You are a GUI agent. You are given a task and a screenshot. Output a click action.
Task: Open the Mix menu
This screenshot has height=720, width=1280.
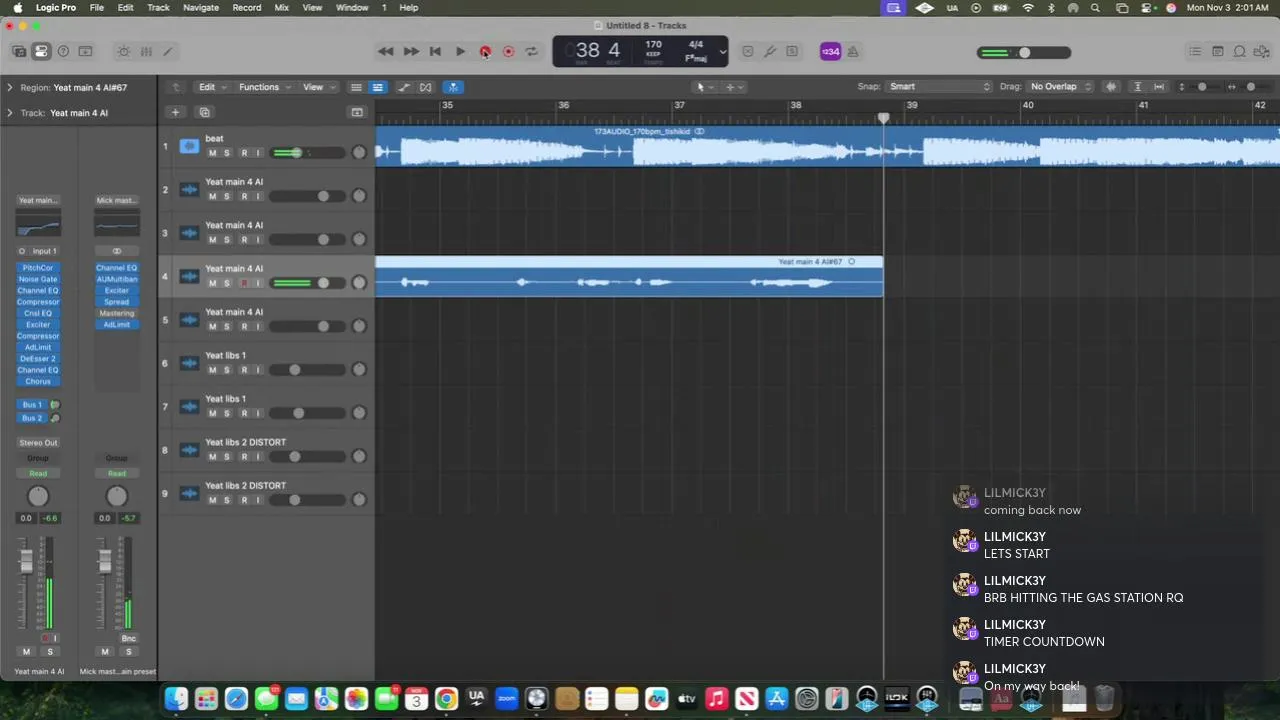(x=282, y=7)
